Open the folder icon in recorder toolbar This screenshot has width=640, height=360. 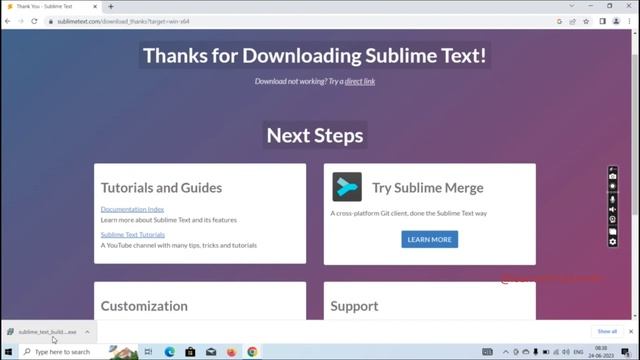(613, 231)
